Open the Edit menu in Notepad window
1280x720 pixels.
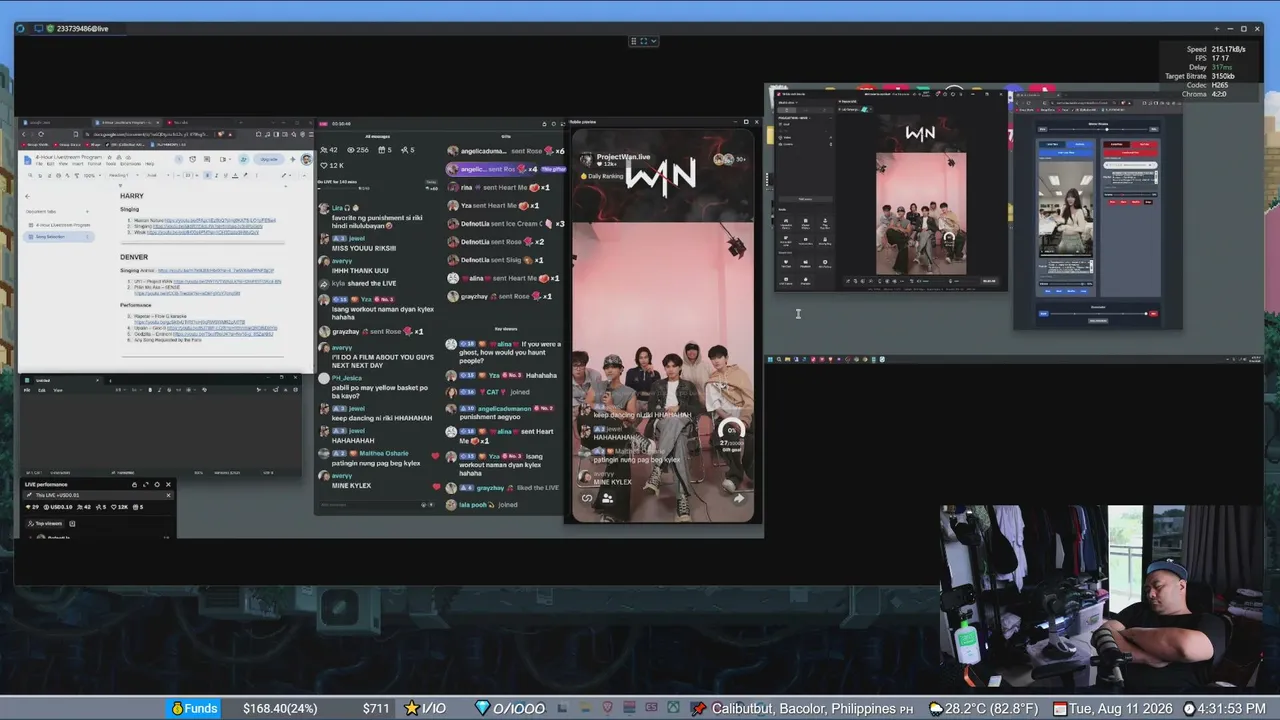click(42, 390)
